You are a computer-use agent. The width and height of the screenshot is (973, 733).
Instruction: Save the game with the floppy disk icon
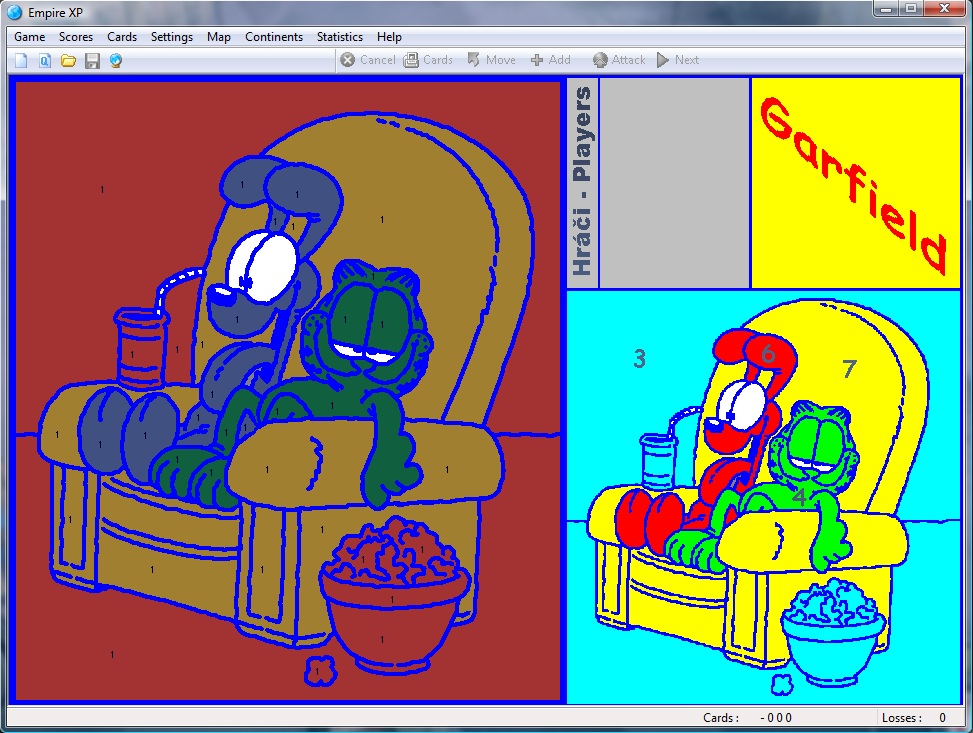pos(92,60)
